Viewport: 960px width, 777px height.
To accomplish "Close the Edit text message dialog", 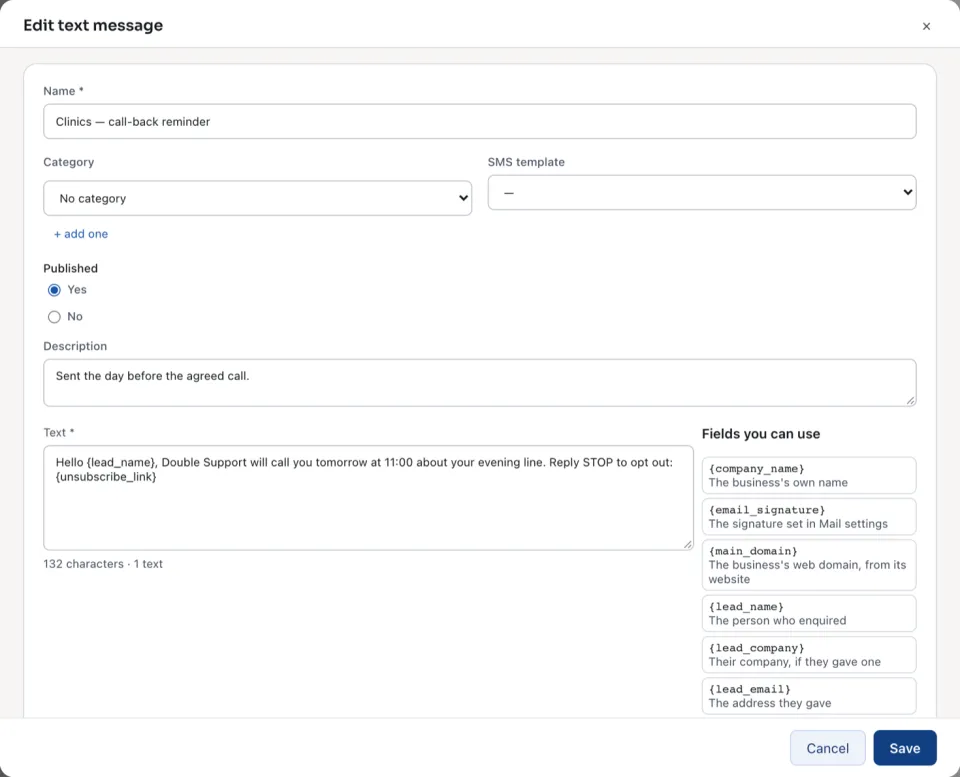I will 926,26.
